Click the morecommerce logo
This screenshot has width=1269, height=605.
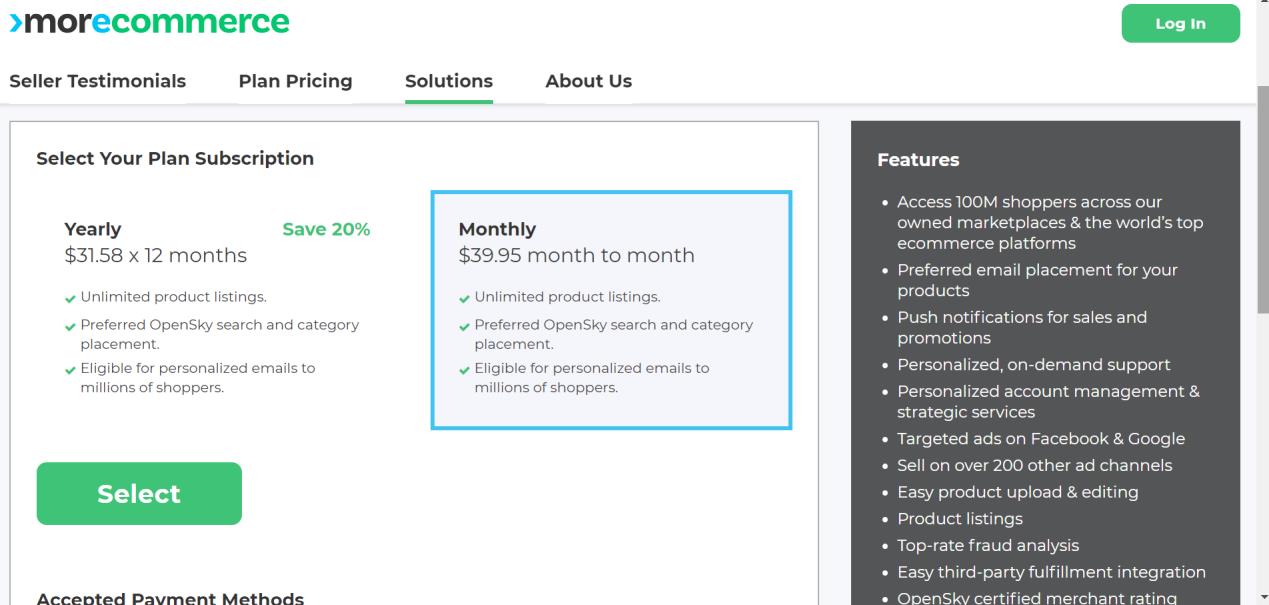tap(149, 21)
